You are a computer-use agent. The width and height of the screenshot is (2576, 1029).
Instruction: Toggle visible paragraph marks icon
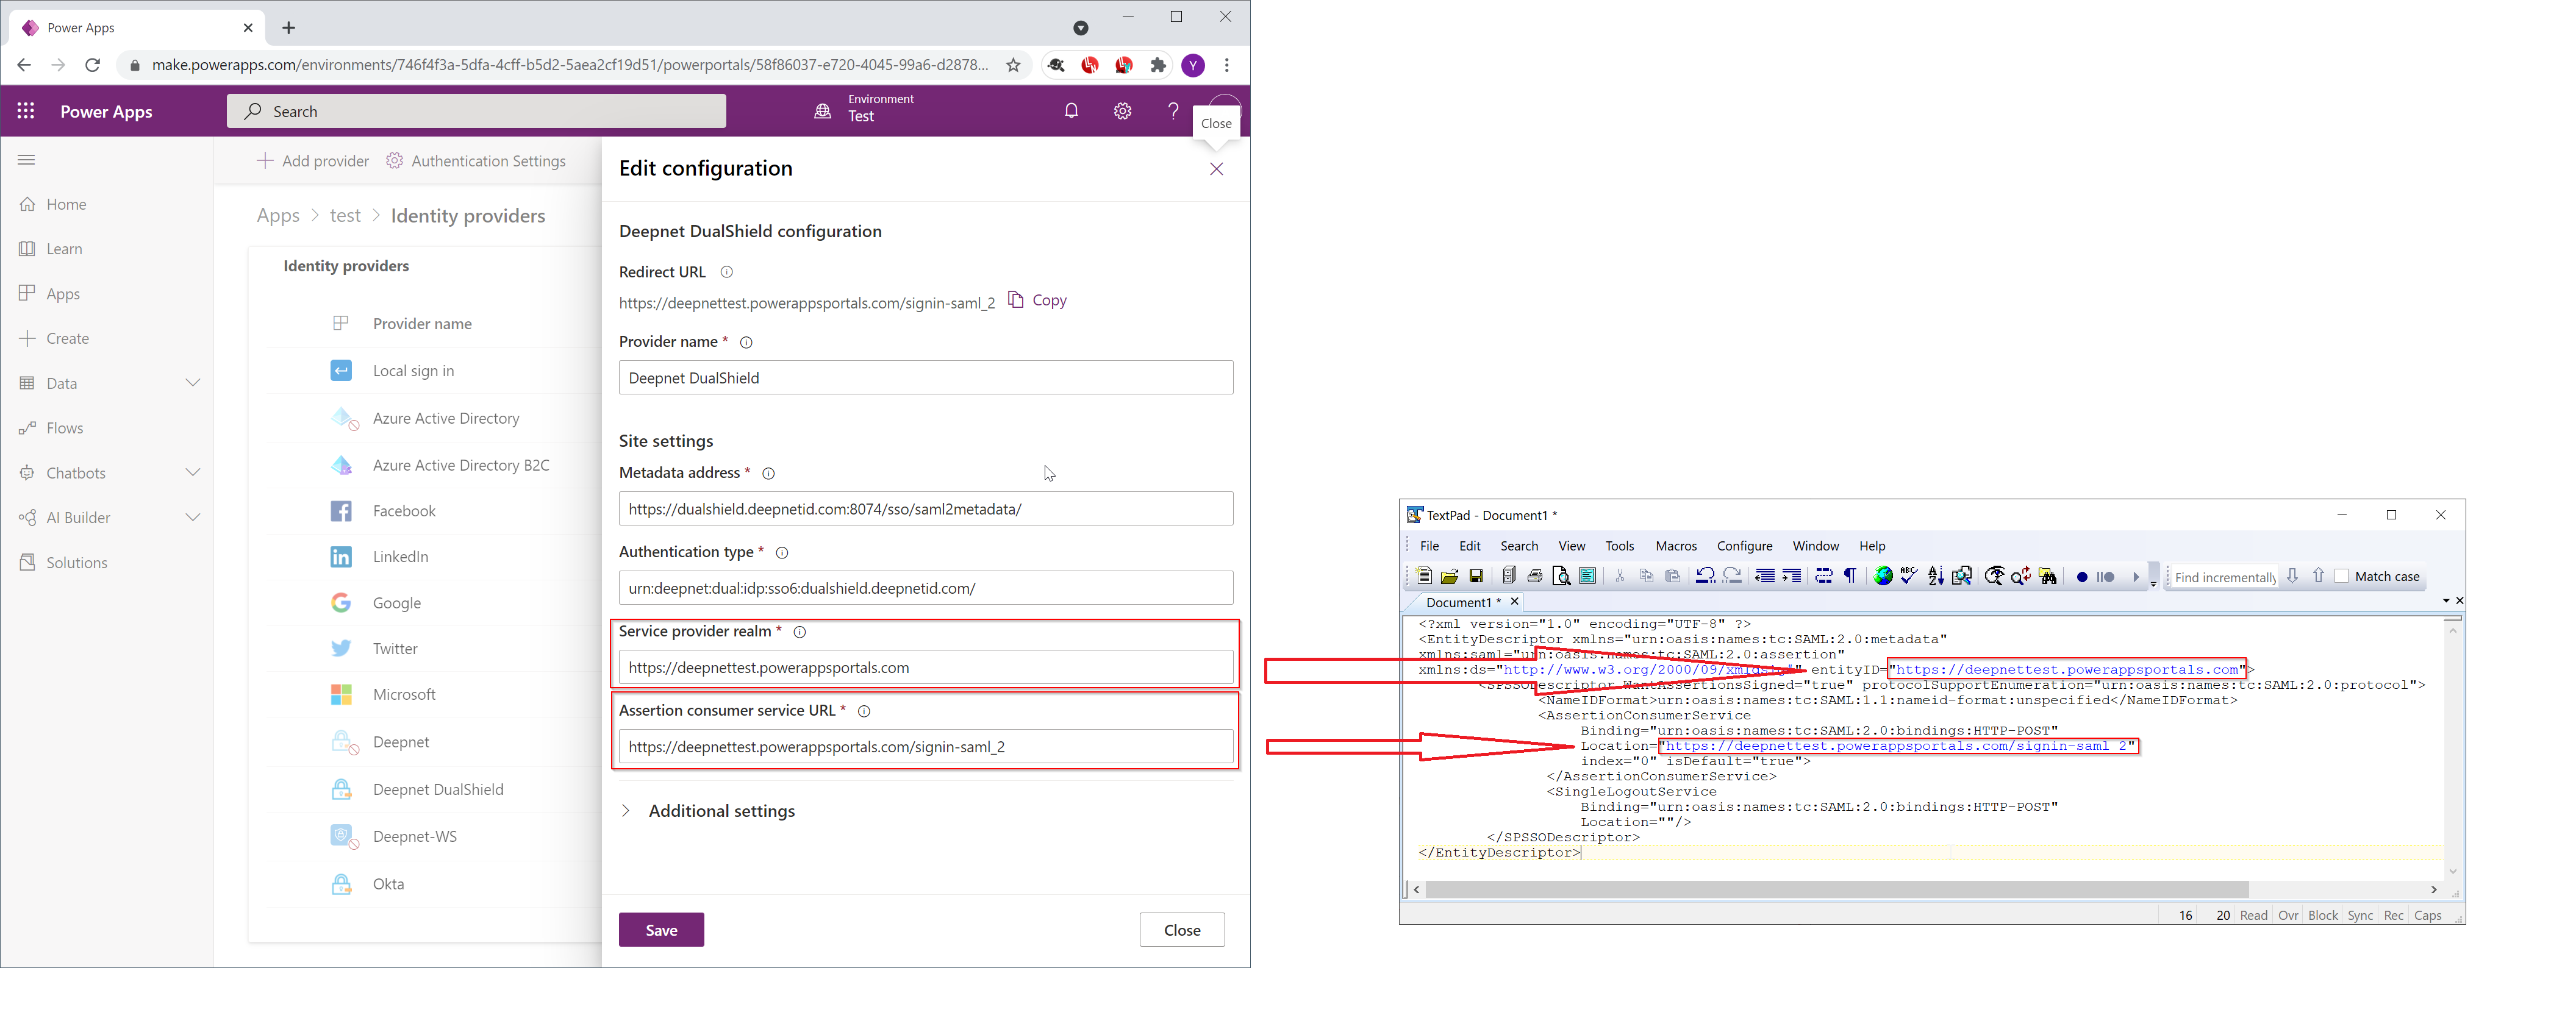pyautogui.click(x=1850, y=576)
